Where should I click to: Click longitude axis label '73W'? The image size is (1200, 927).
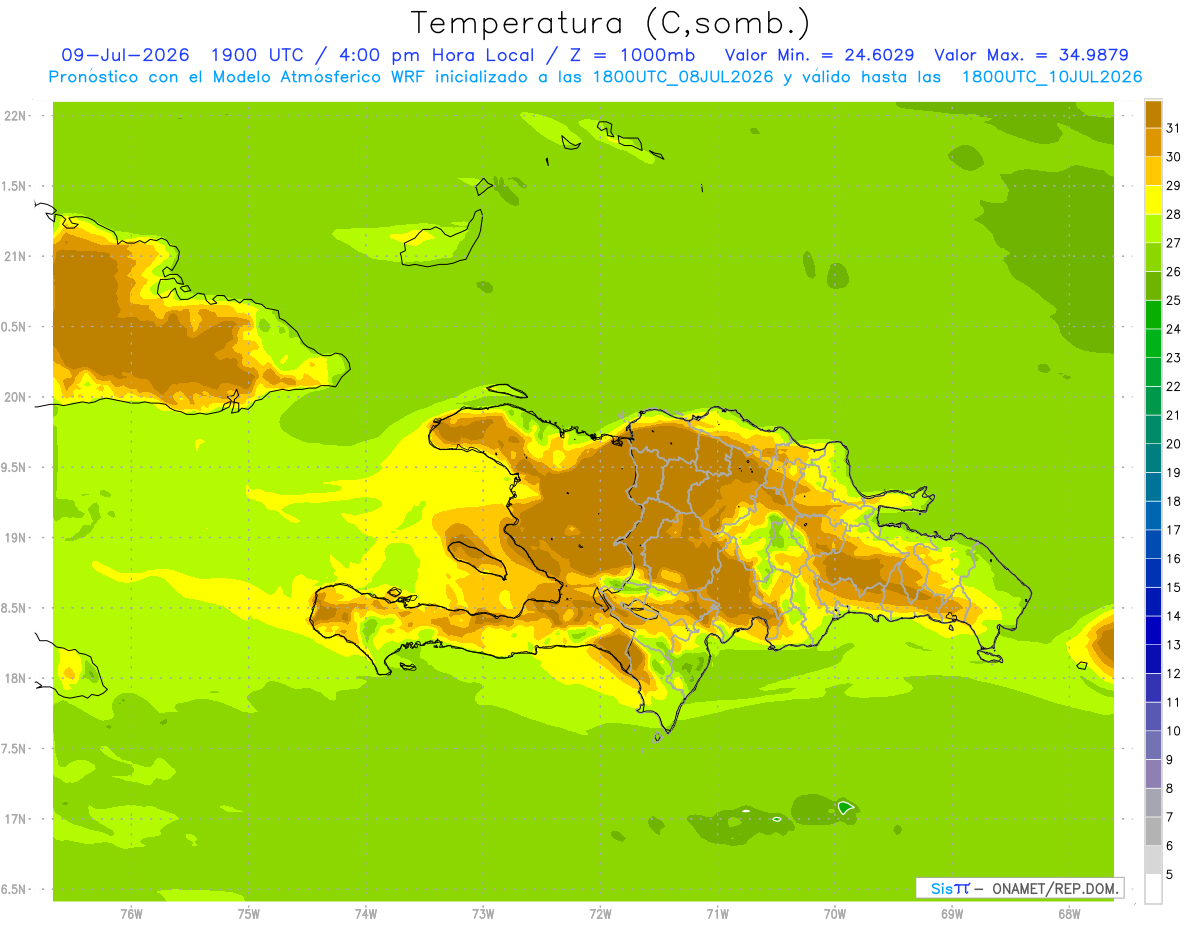[x=483, y=914]
